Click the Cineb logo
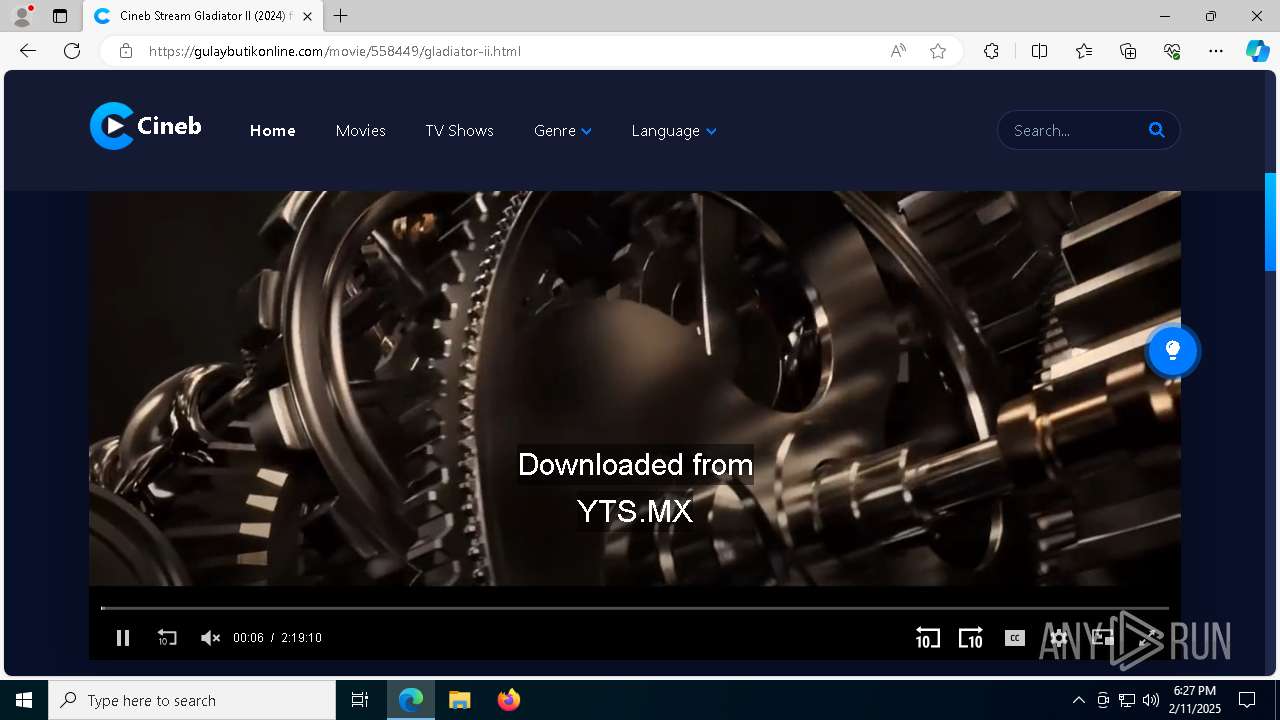 tap(146, 126)
